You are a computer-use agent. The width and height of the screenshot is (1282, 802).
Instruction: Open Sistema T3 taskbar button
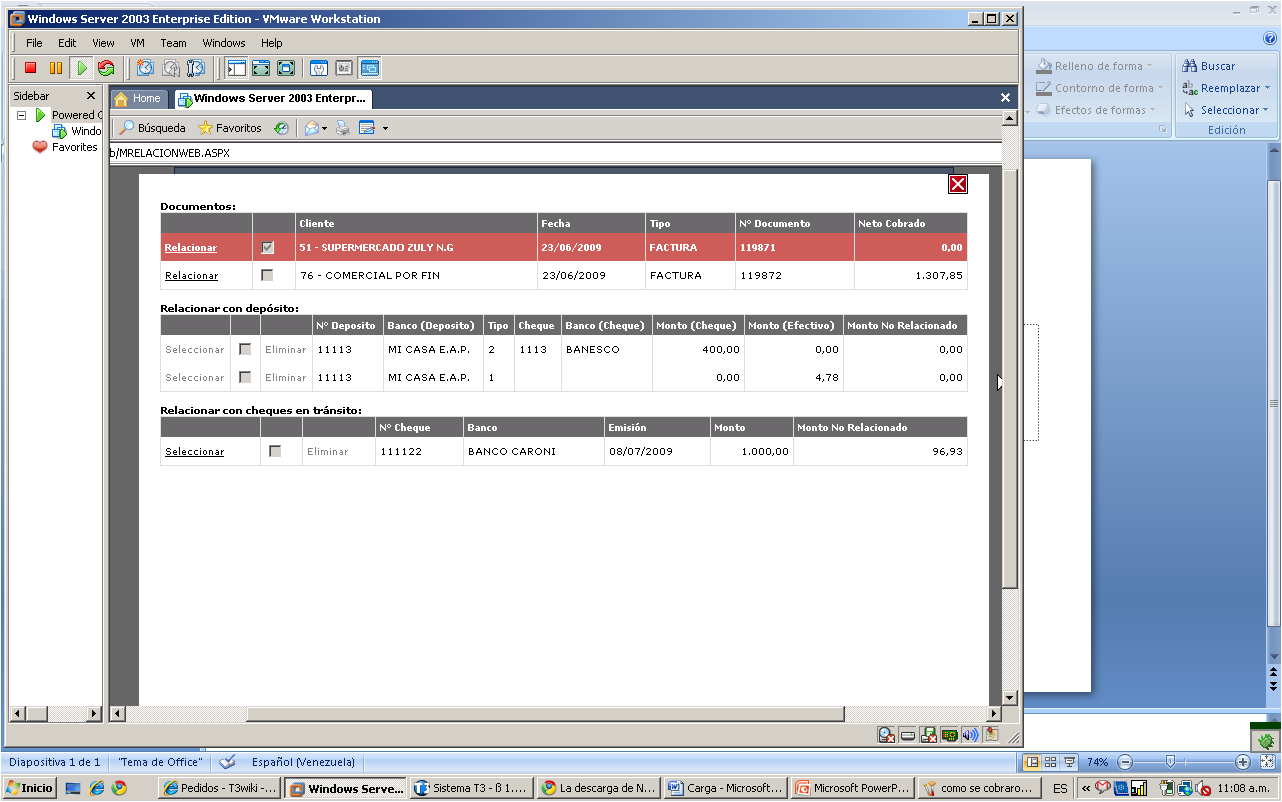470,788
